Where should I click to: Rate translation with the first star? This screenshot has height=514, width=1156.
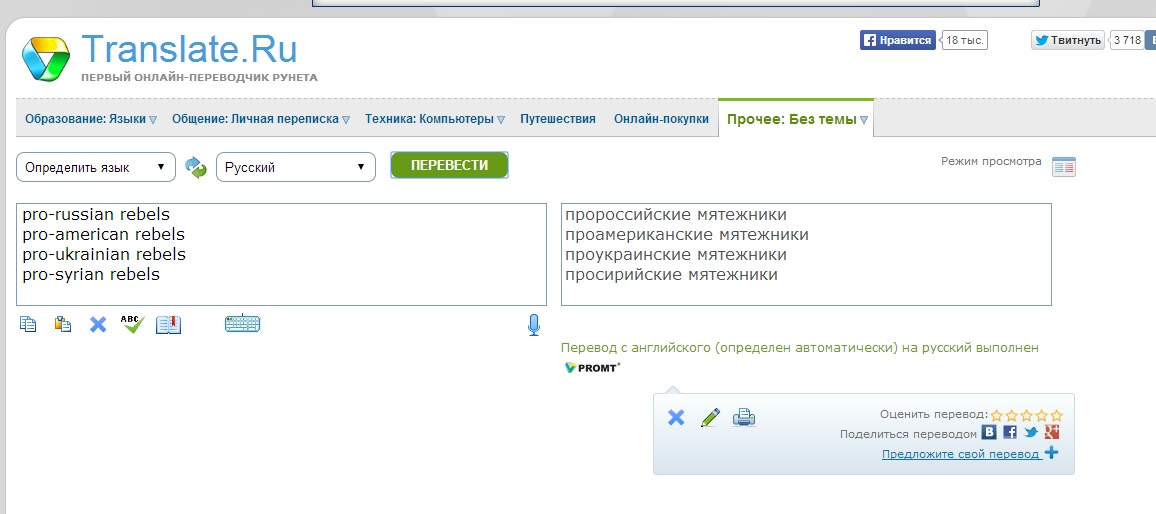click(997, 415)
